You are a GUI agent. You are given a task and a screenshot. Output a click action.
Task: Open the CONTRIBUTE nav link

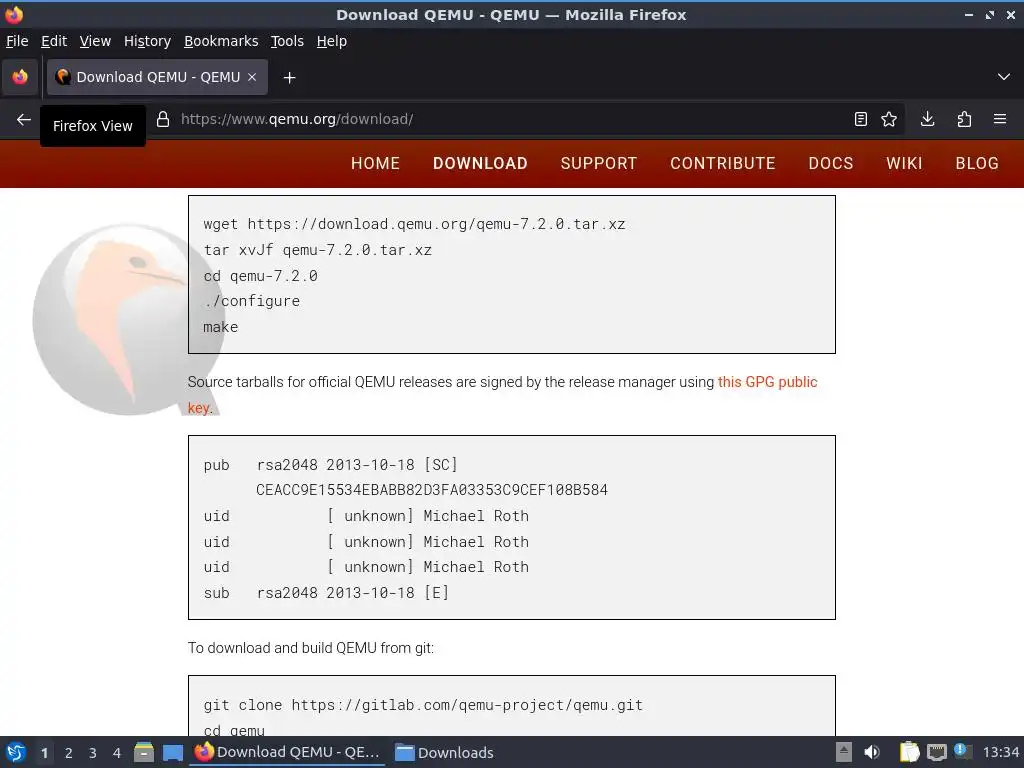722,163
